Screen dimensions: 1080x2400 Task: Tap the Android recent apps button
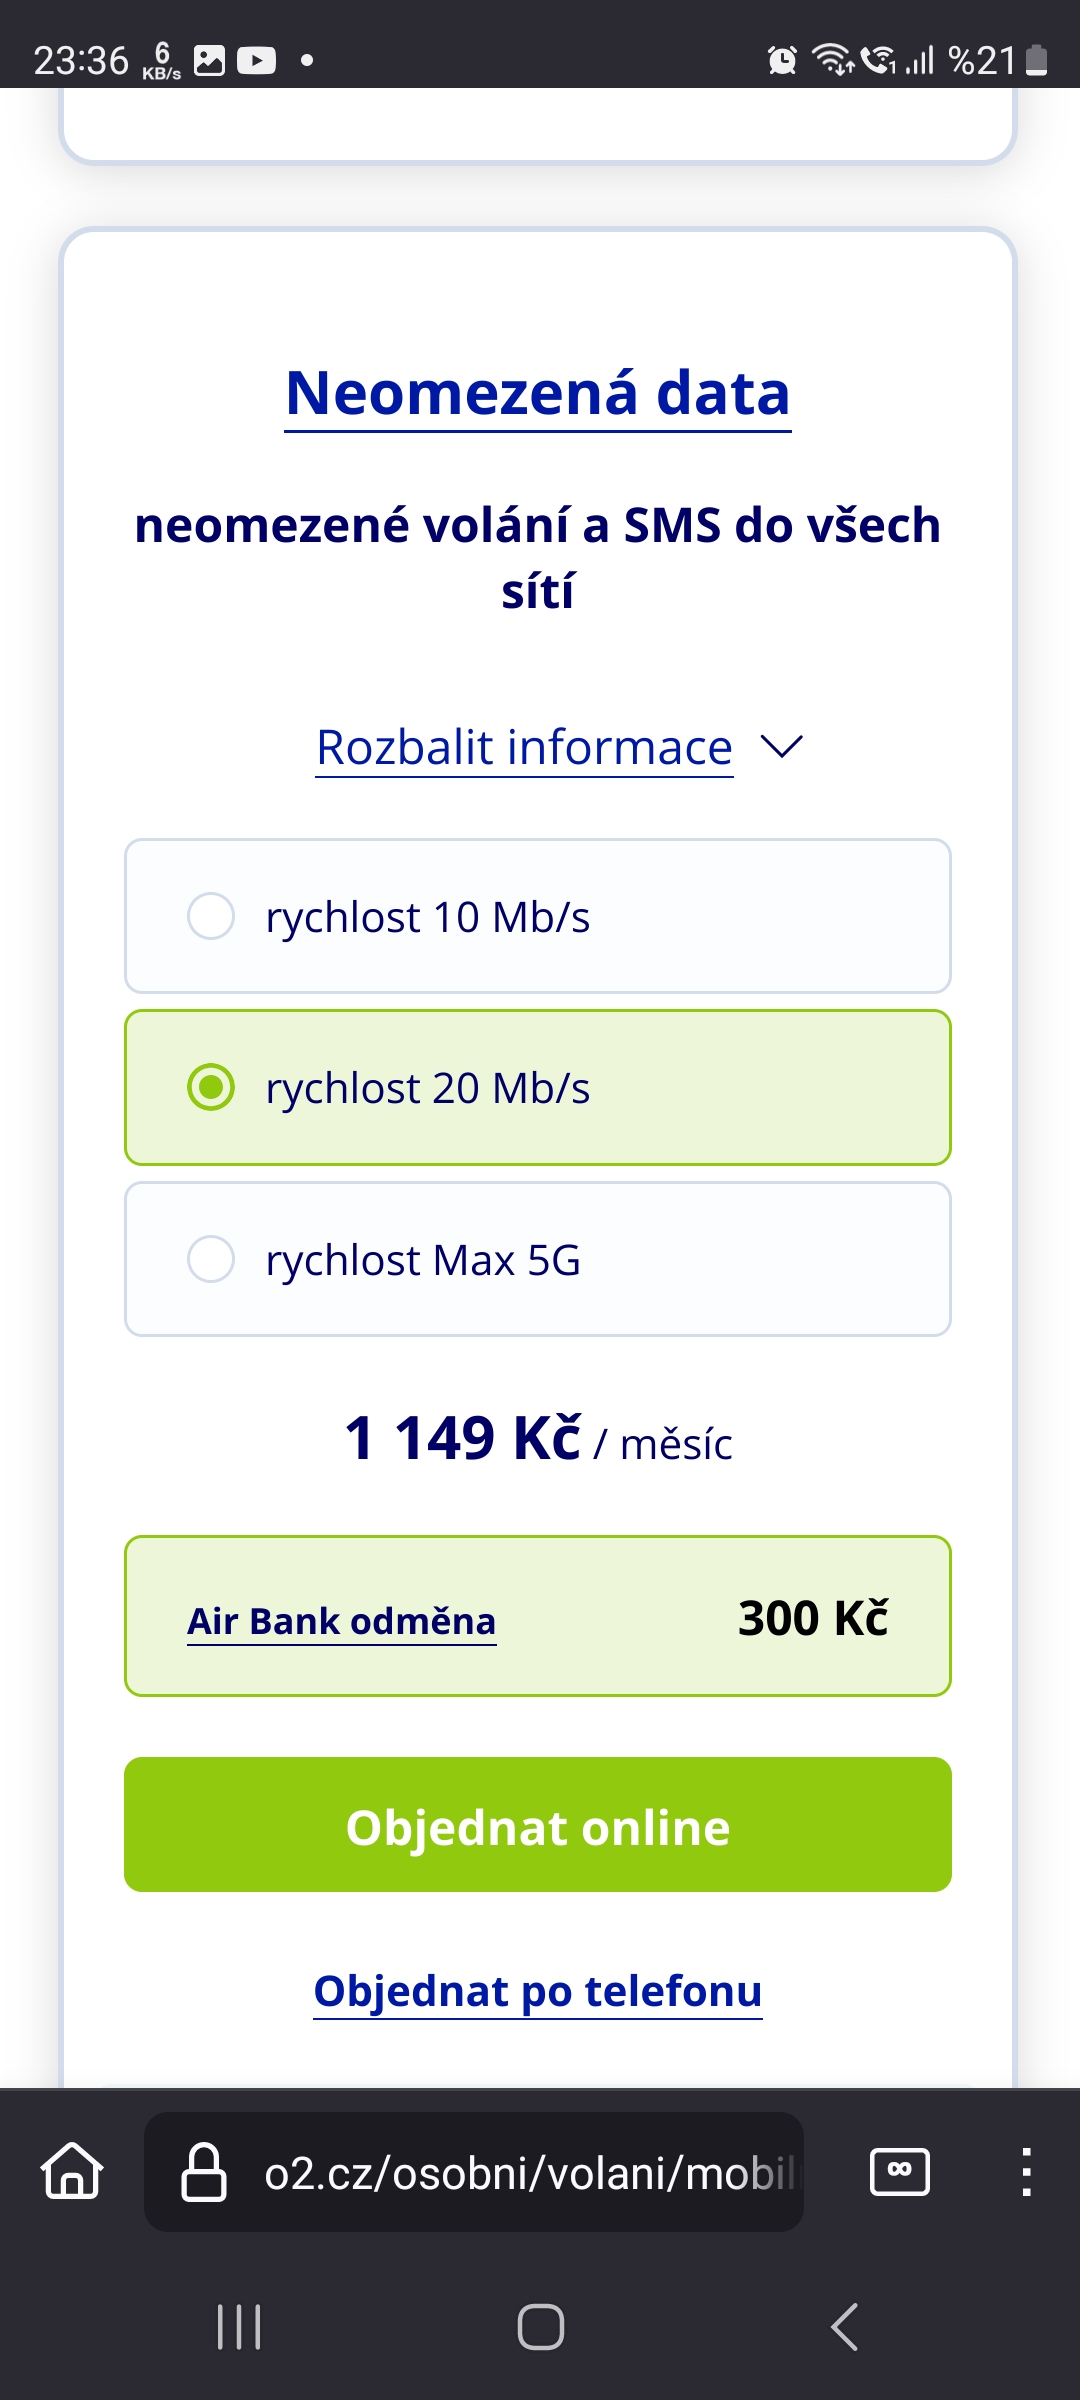(239, 2327)
